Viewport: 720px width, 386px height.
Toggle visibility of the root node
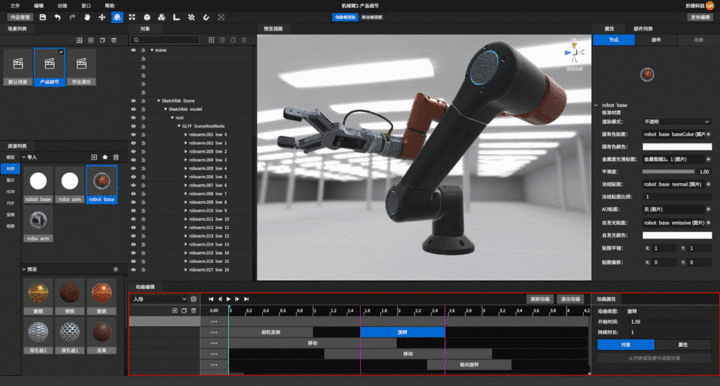(x=134, y=117)
